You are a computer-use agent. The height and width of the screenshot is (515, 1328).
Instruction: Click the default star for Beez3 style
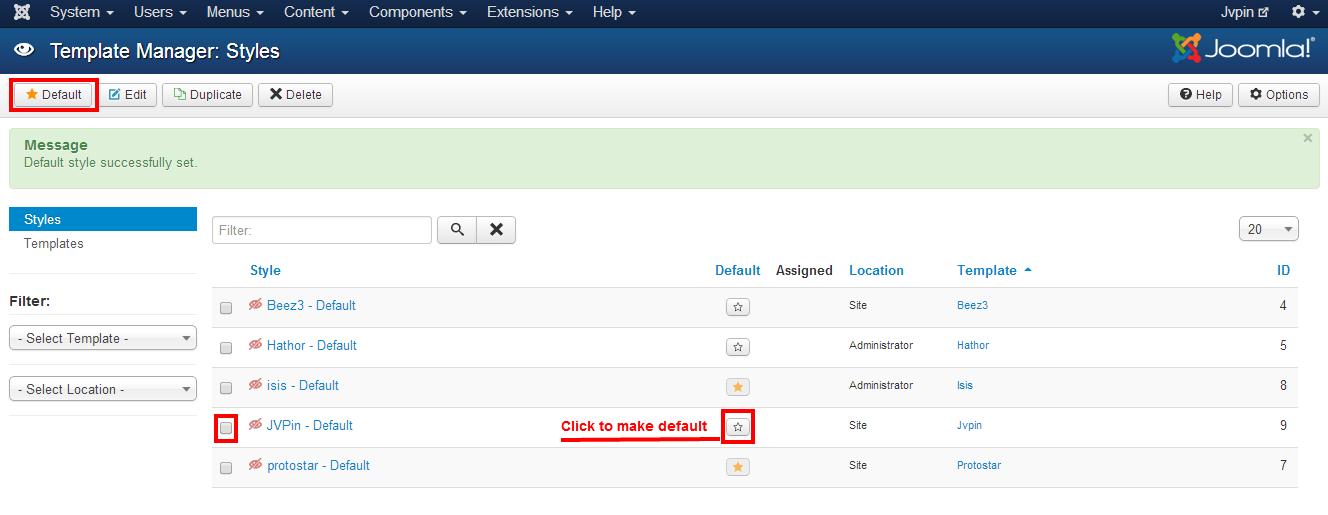click(x=738, y=307)
